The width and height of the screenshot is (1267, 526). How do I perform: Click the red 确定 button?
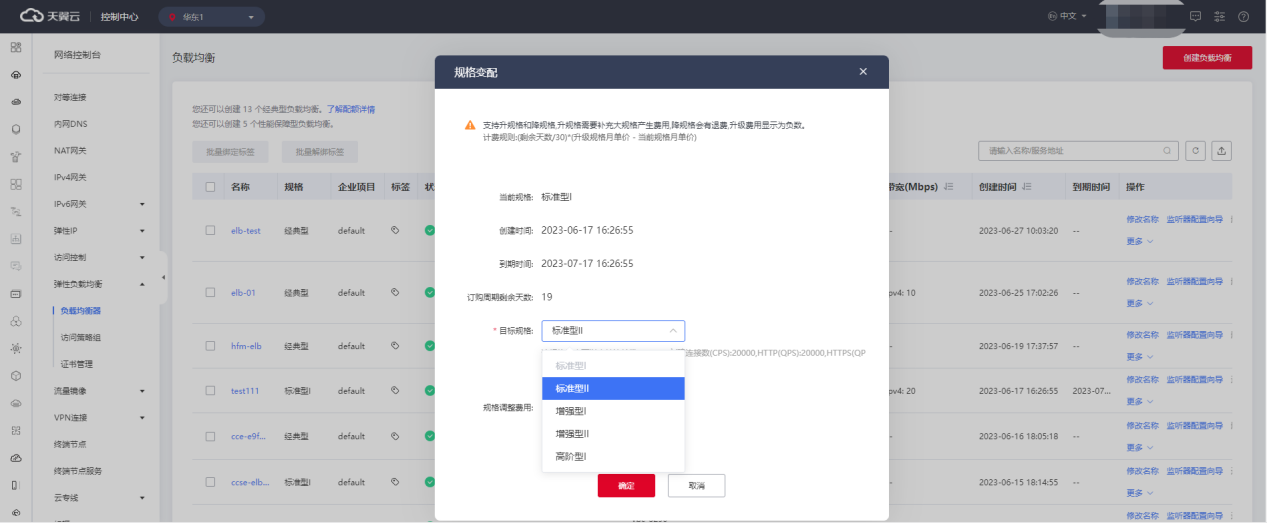(626, 485)
